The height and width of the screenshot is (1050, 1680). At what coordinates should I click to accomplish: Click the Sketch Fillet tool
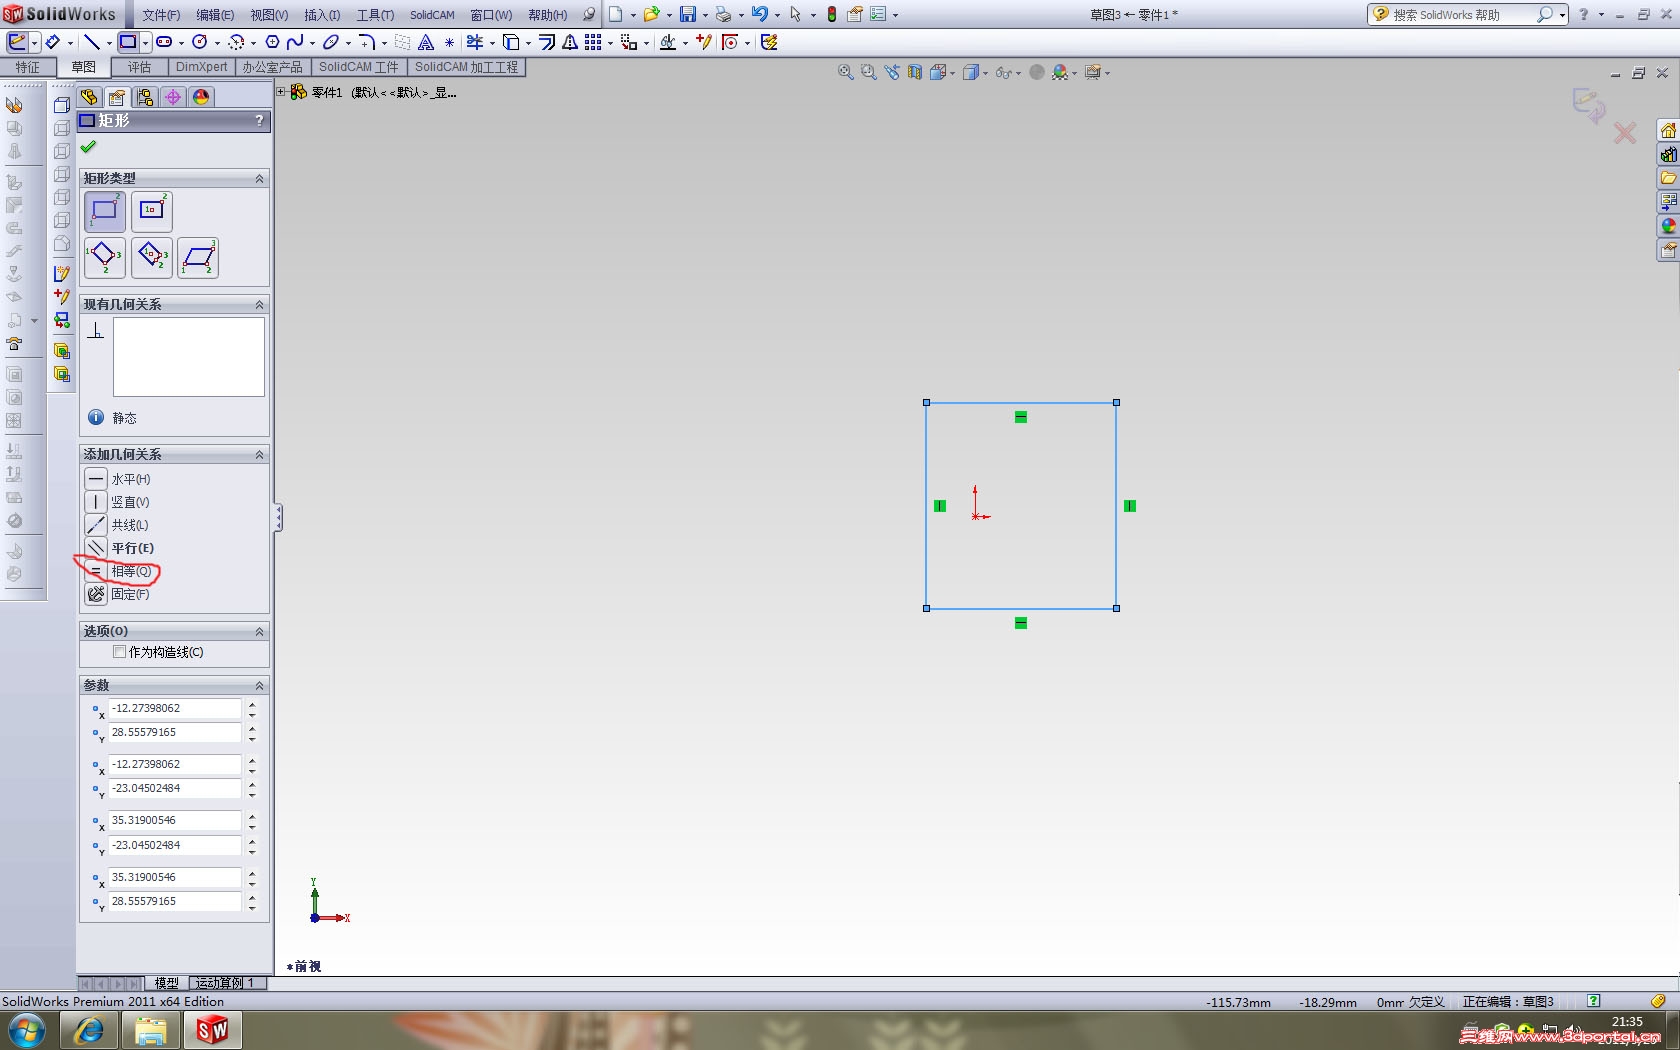(367, 42)
